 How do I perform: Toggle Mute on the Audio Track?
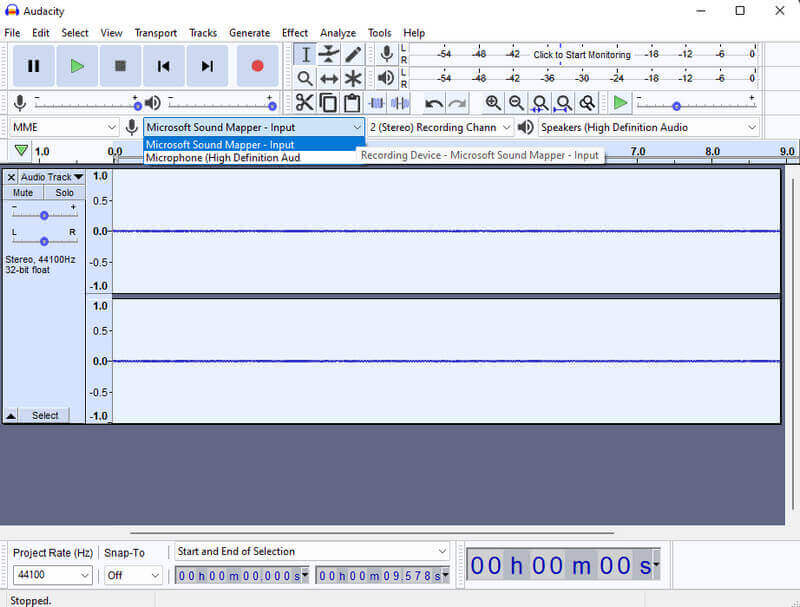(x=23, y=193)
